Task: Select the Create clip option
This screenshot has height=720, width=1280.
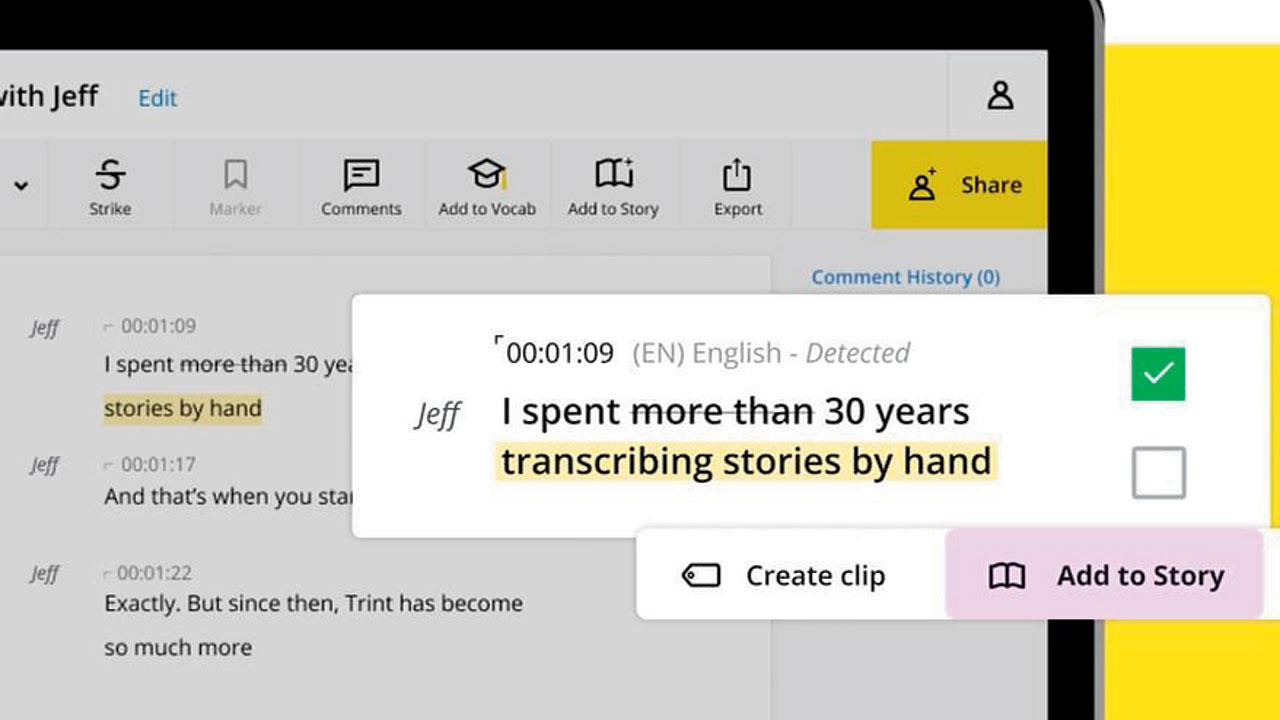Action: 814,576
